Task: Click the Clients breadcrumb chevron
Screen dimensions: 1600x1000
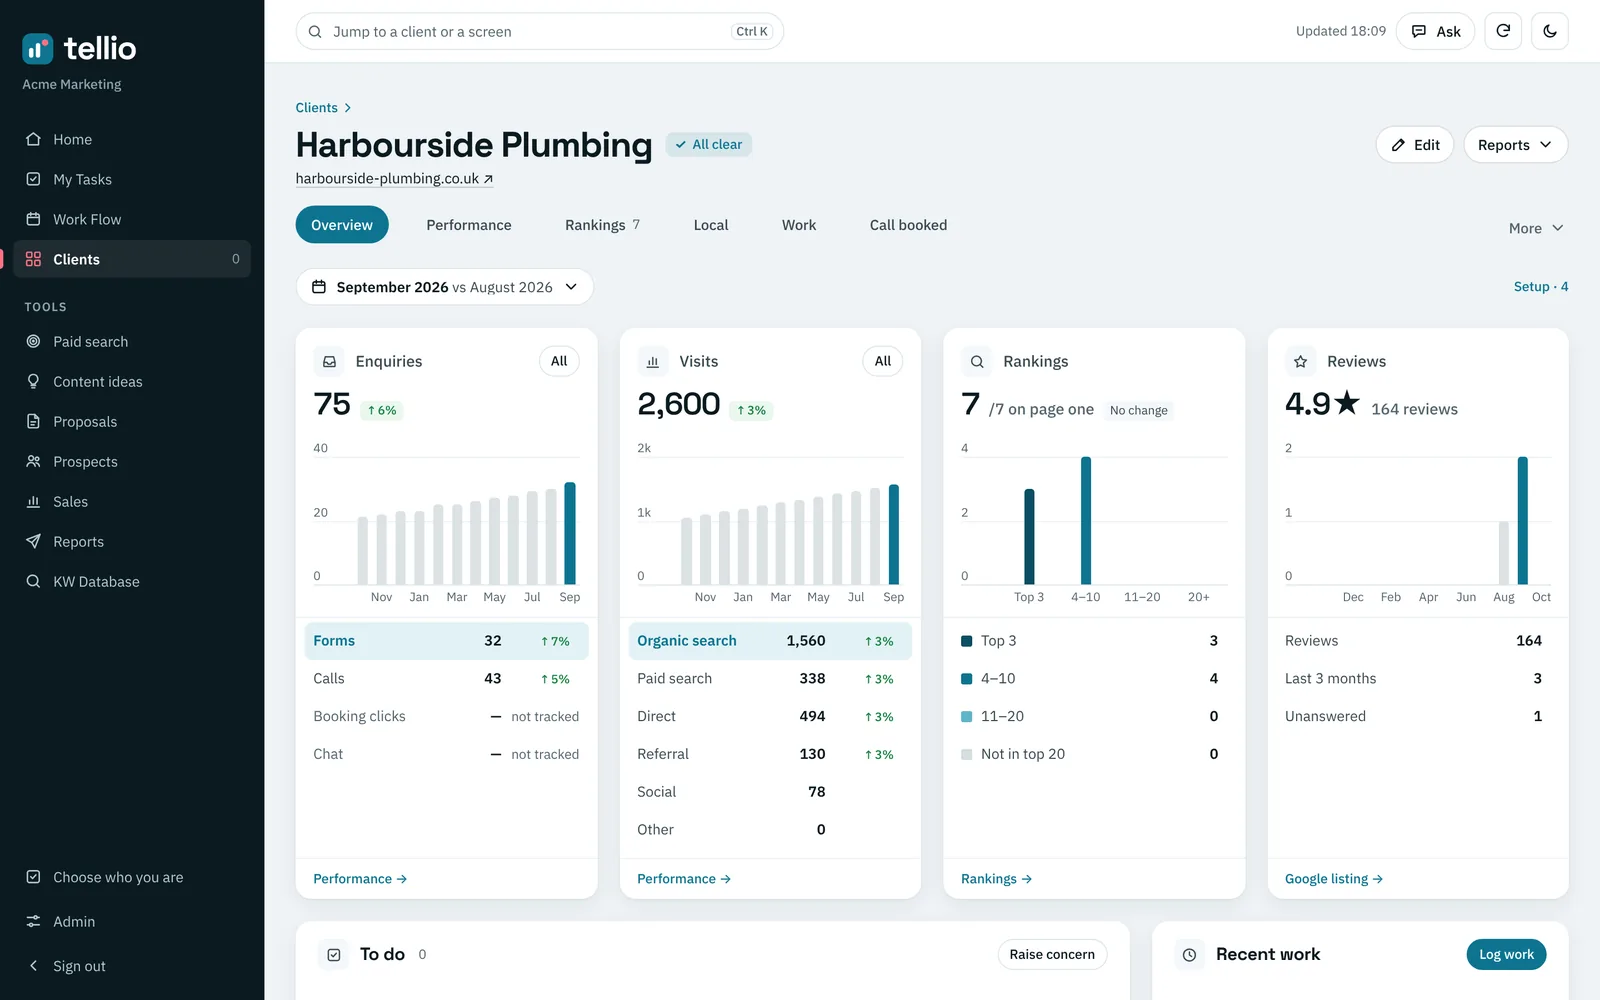Action: point(348,108)
